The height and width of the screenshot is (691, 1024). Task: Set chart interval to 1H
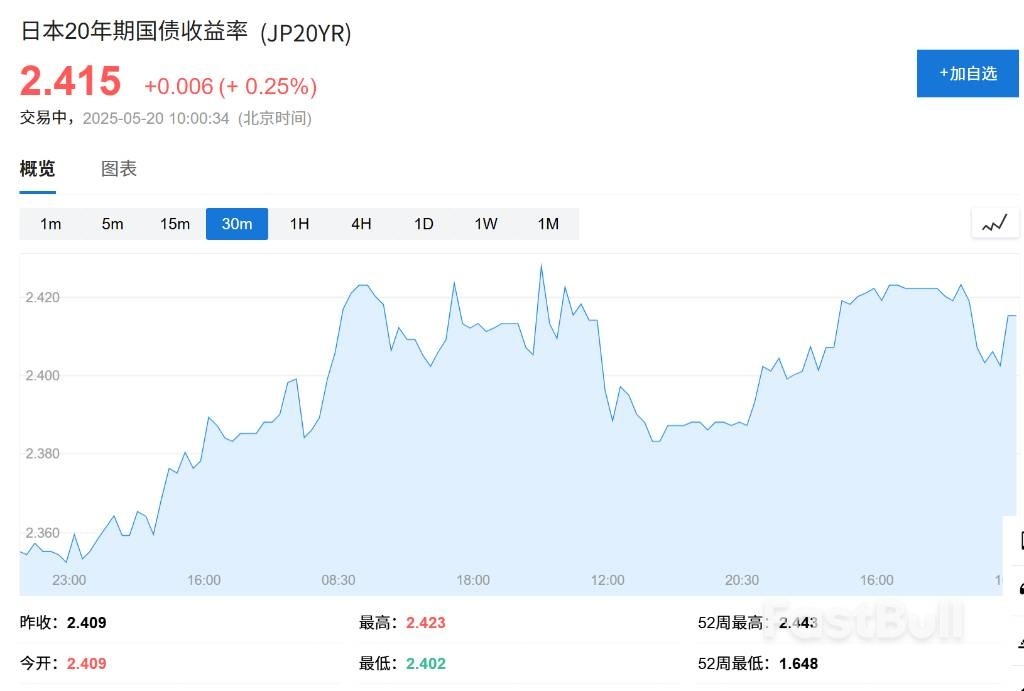click(299, 224)
